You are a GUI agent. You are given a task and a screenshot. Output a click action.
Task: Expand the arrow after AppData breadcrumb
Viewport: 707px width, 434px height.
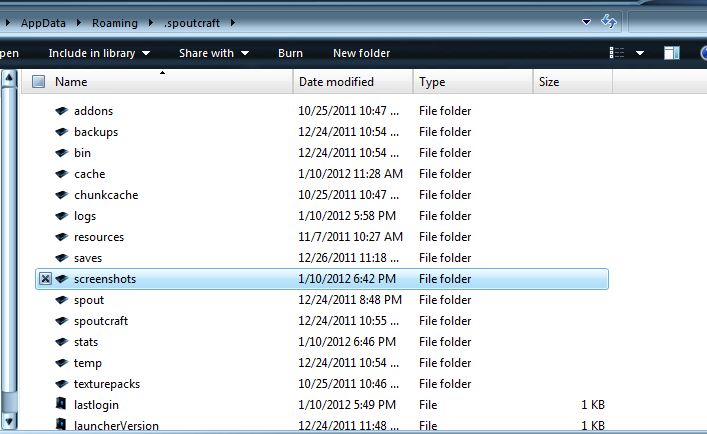(78, 22)
